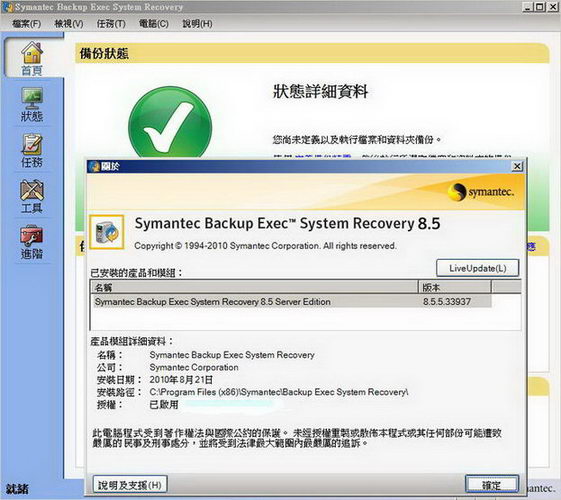
Task: Click the 說明及支援(H) button
Action: coord(130,485)
